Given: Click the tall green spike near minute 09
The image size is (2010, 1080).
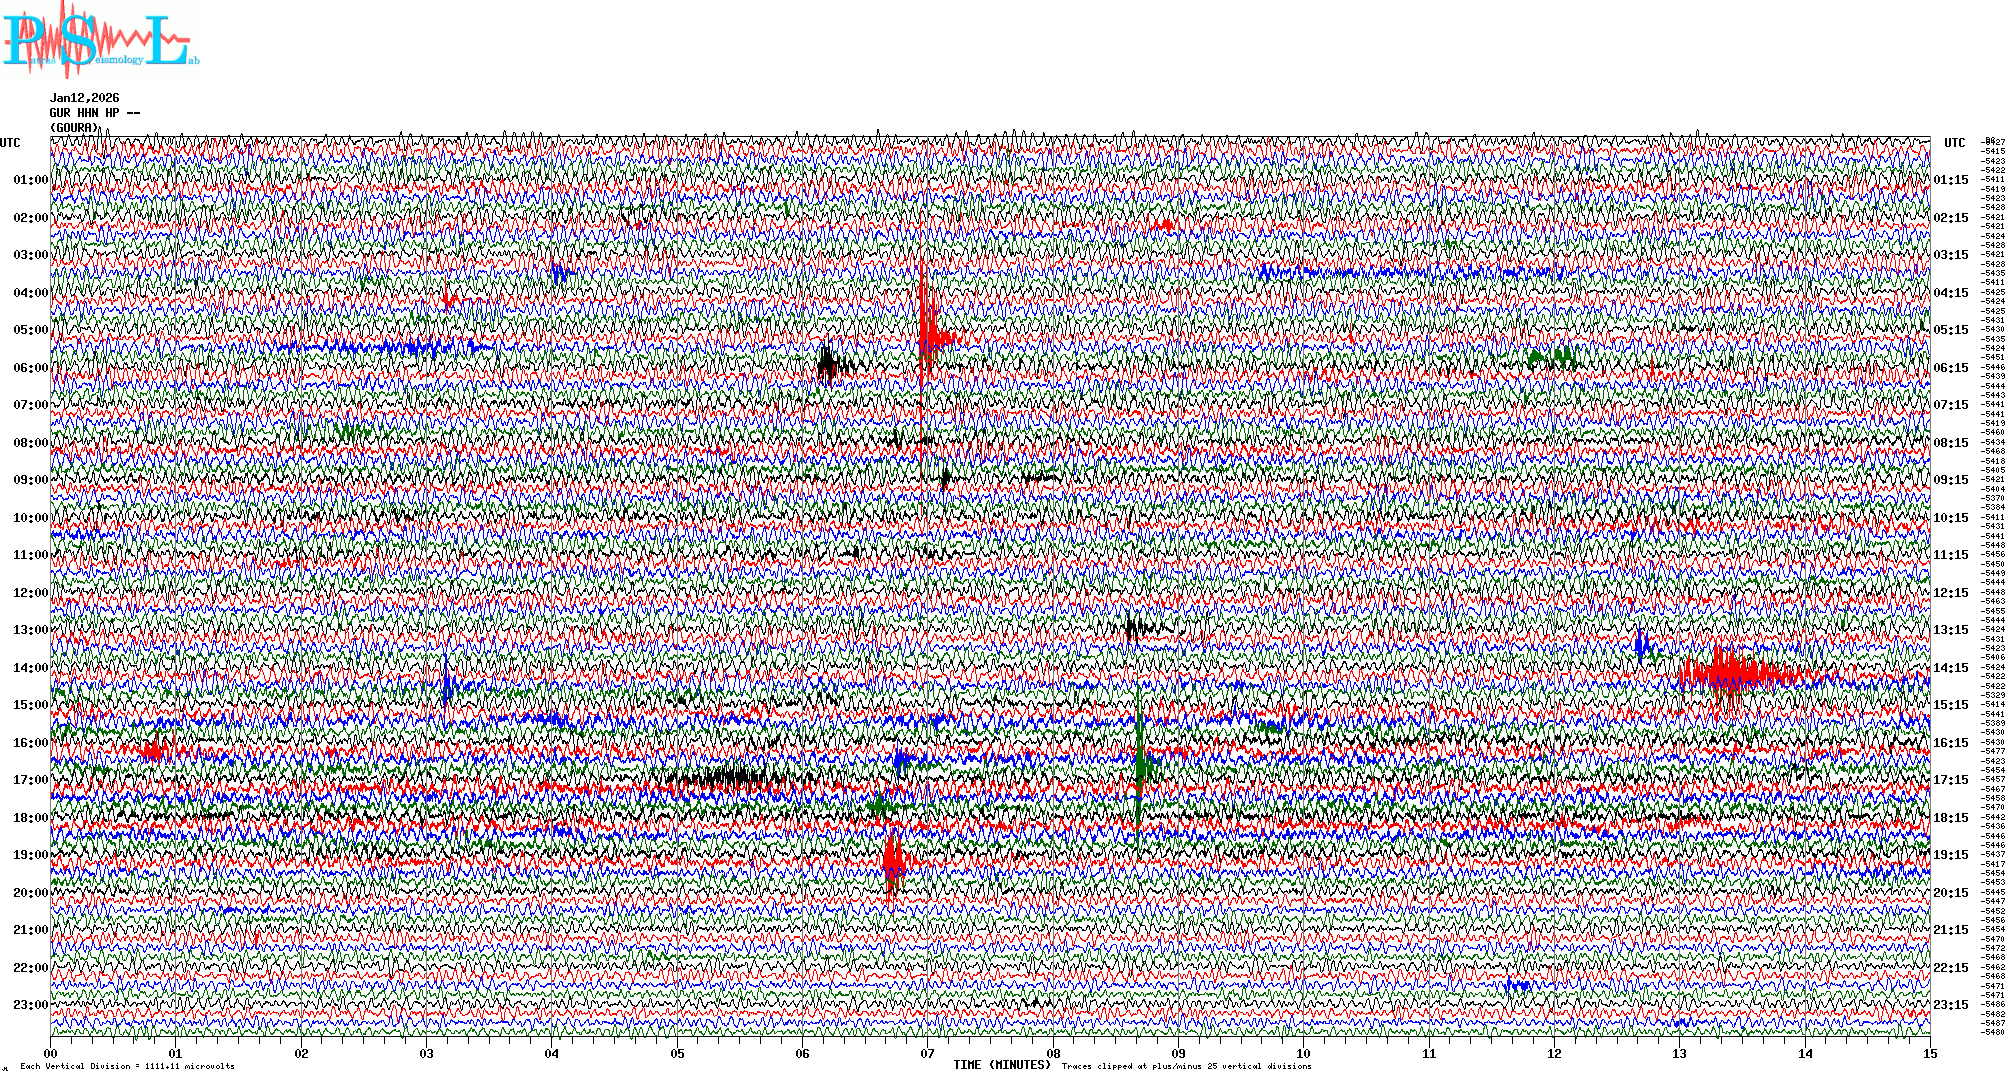Looking at the screenshot, I should tap(1140, 765).
